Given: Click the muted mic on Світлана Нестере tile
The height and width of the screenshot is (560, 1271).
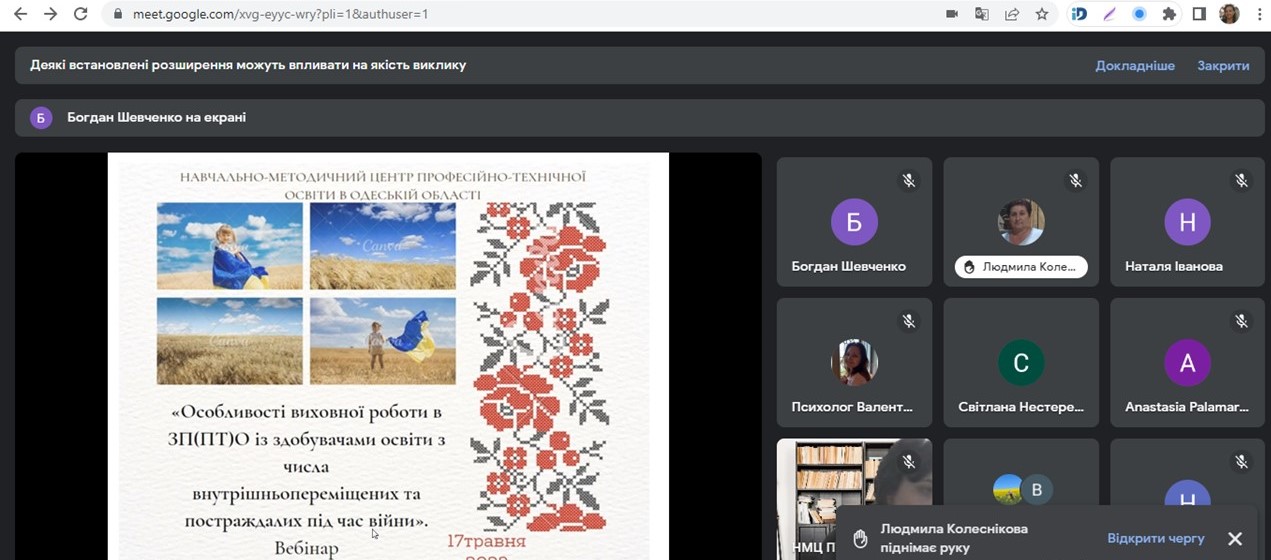Looking at the screenshot, I should [1075, 321].
